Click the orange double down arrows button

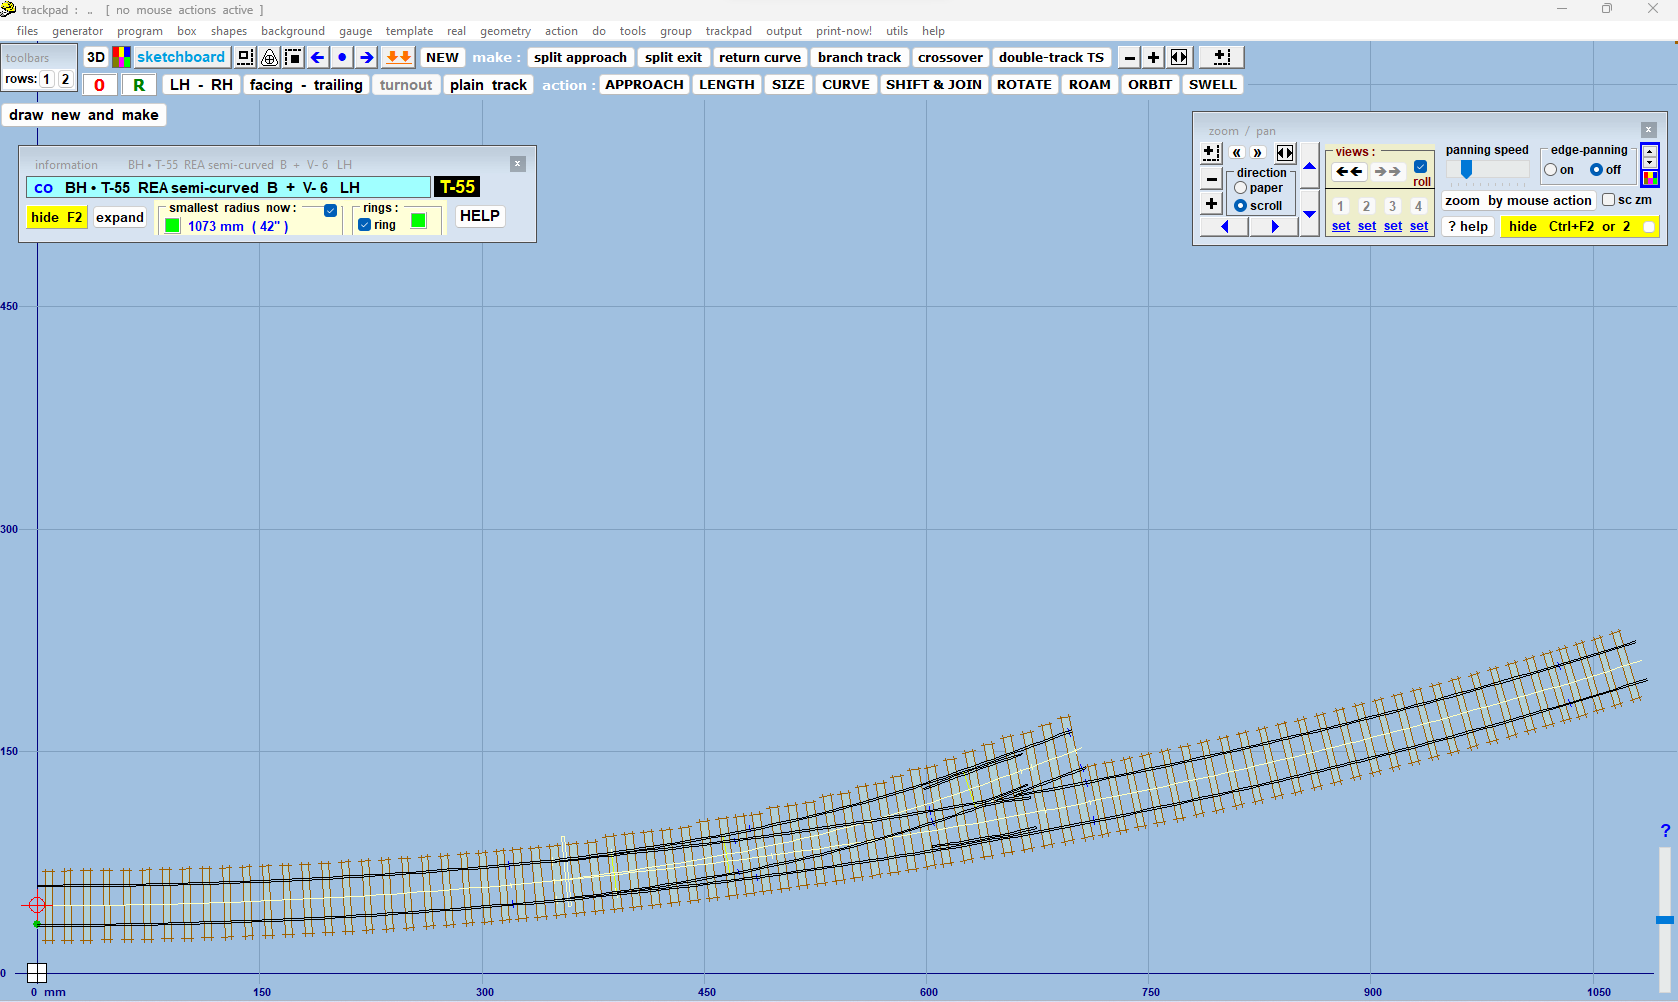tap(399, 57)
